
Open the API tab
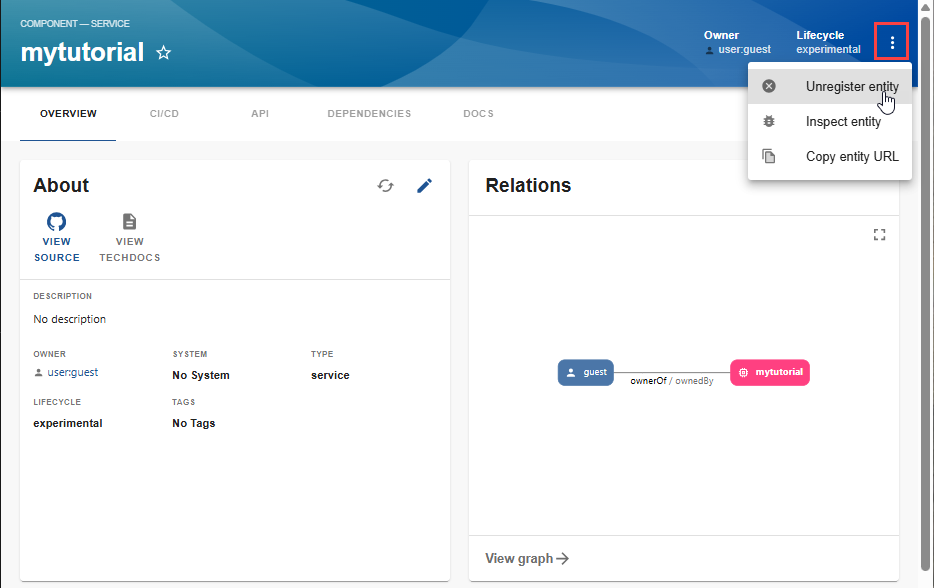pyautogui.click(x=260, y=113)
